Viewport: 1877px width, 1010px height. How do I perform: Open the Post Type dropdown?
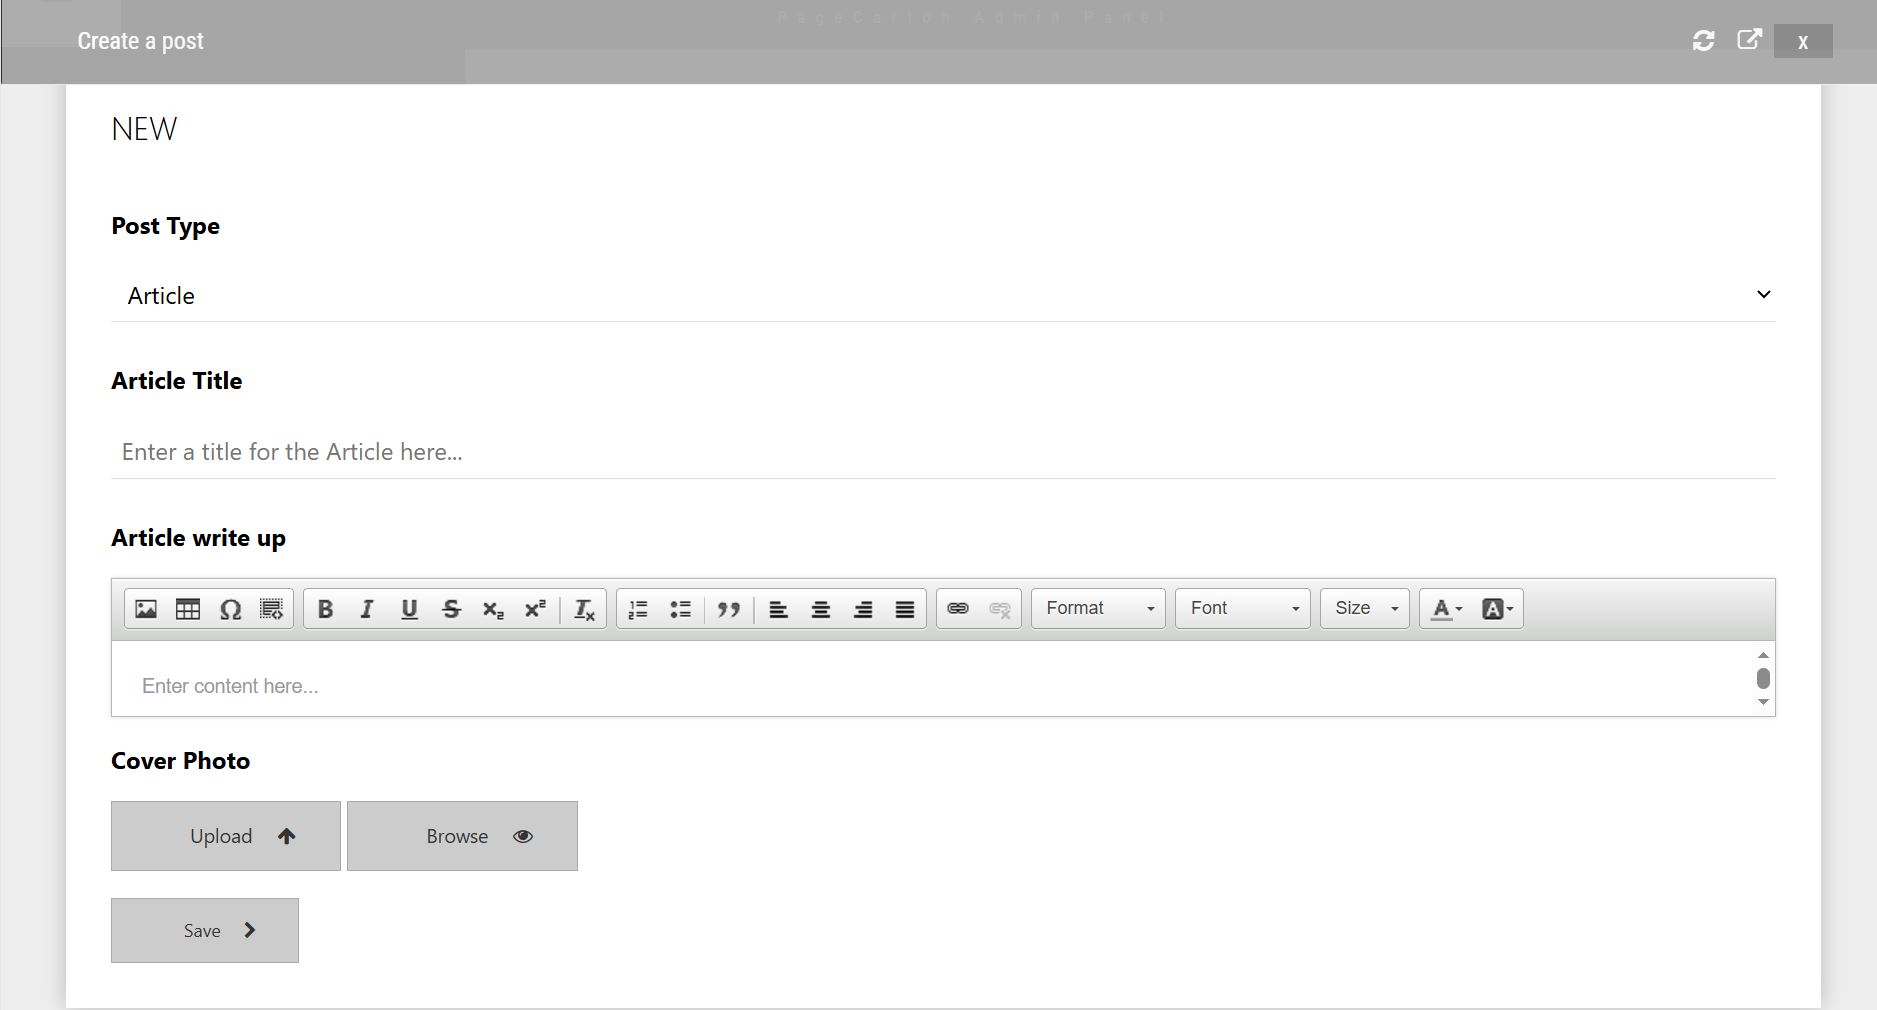point(942,295)
